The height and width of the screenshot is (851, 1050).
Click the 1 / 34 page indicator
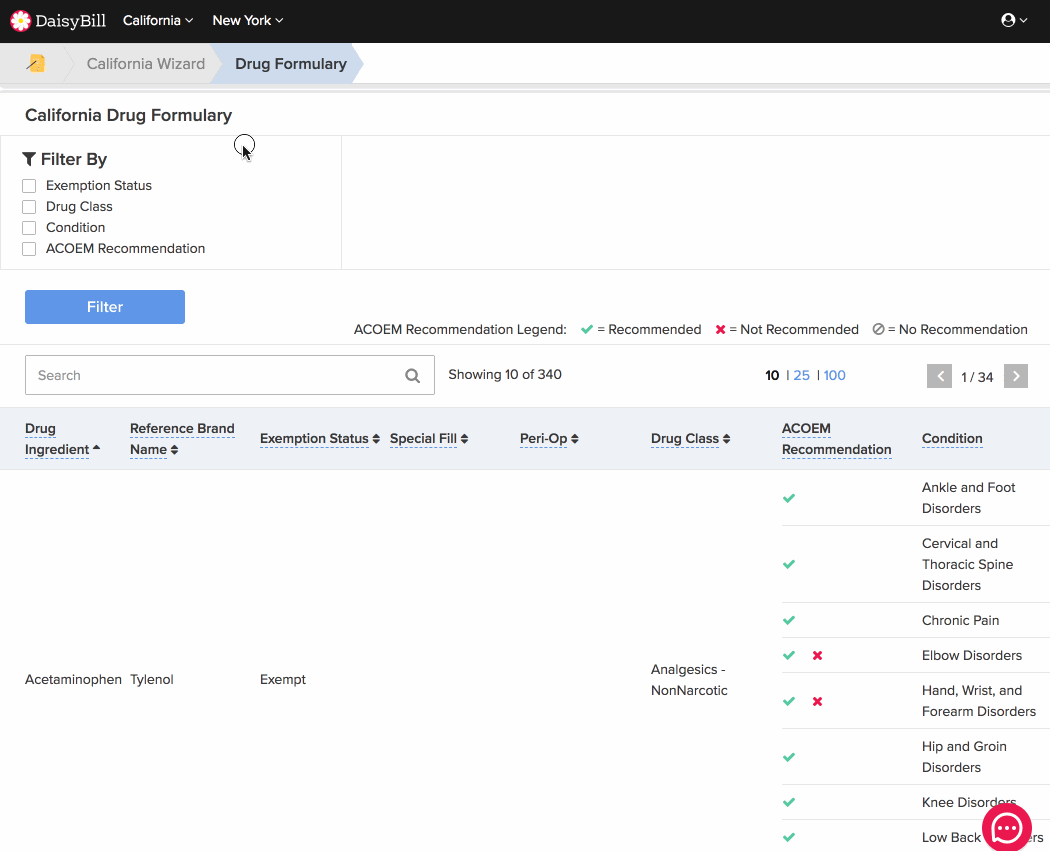tap(977, 377)
